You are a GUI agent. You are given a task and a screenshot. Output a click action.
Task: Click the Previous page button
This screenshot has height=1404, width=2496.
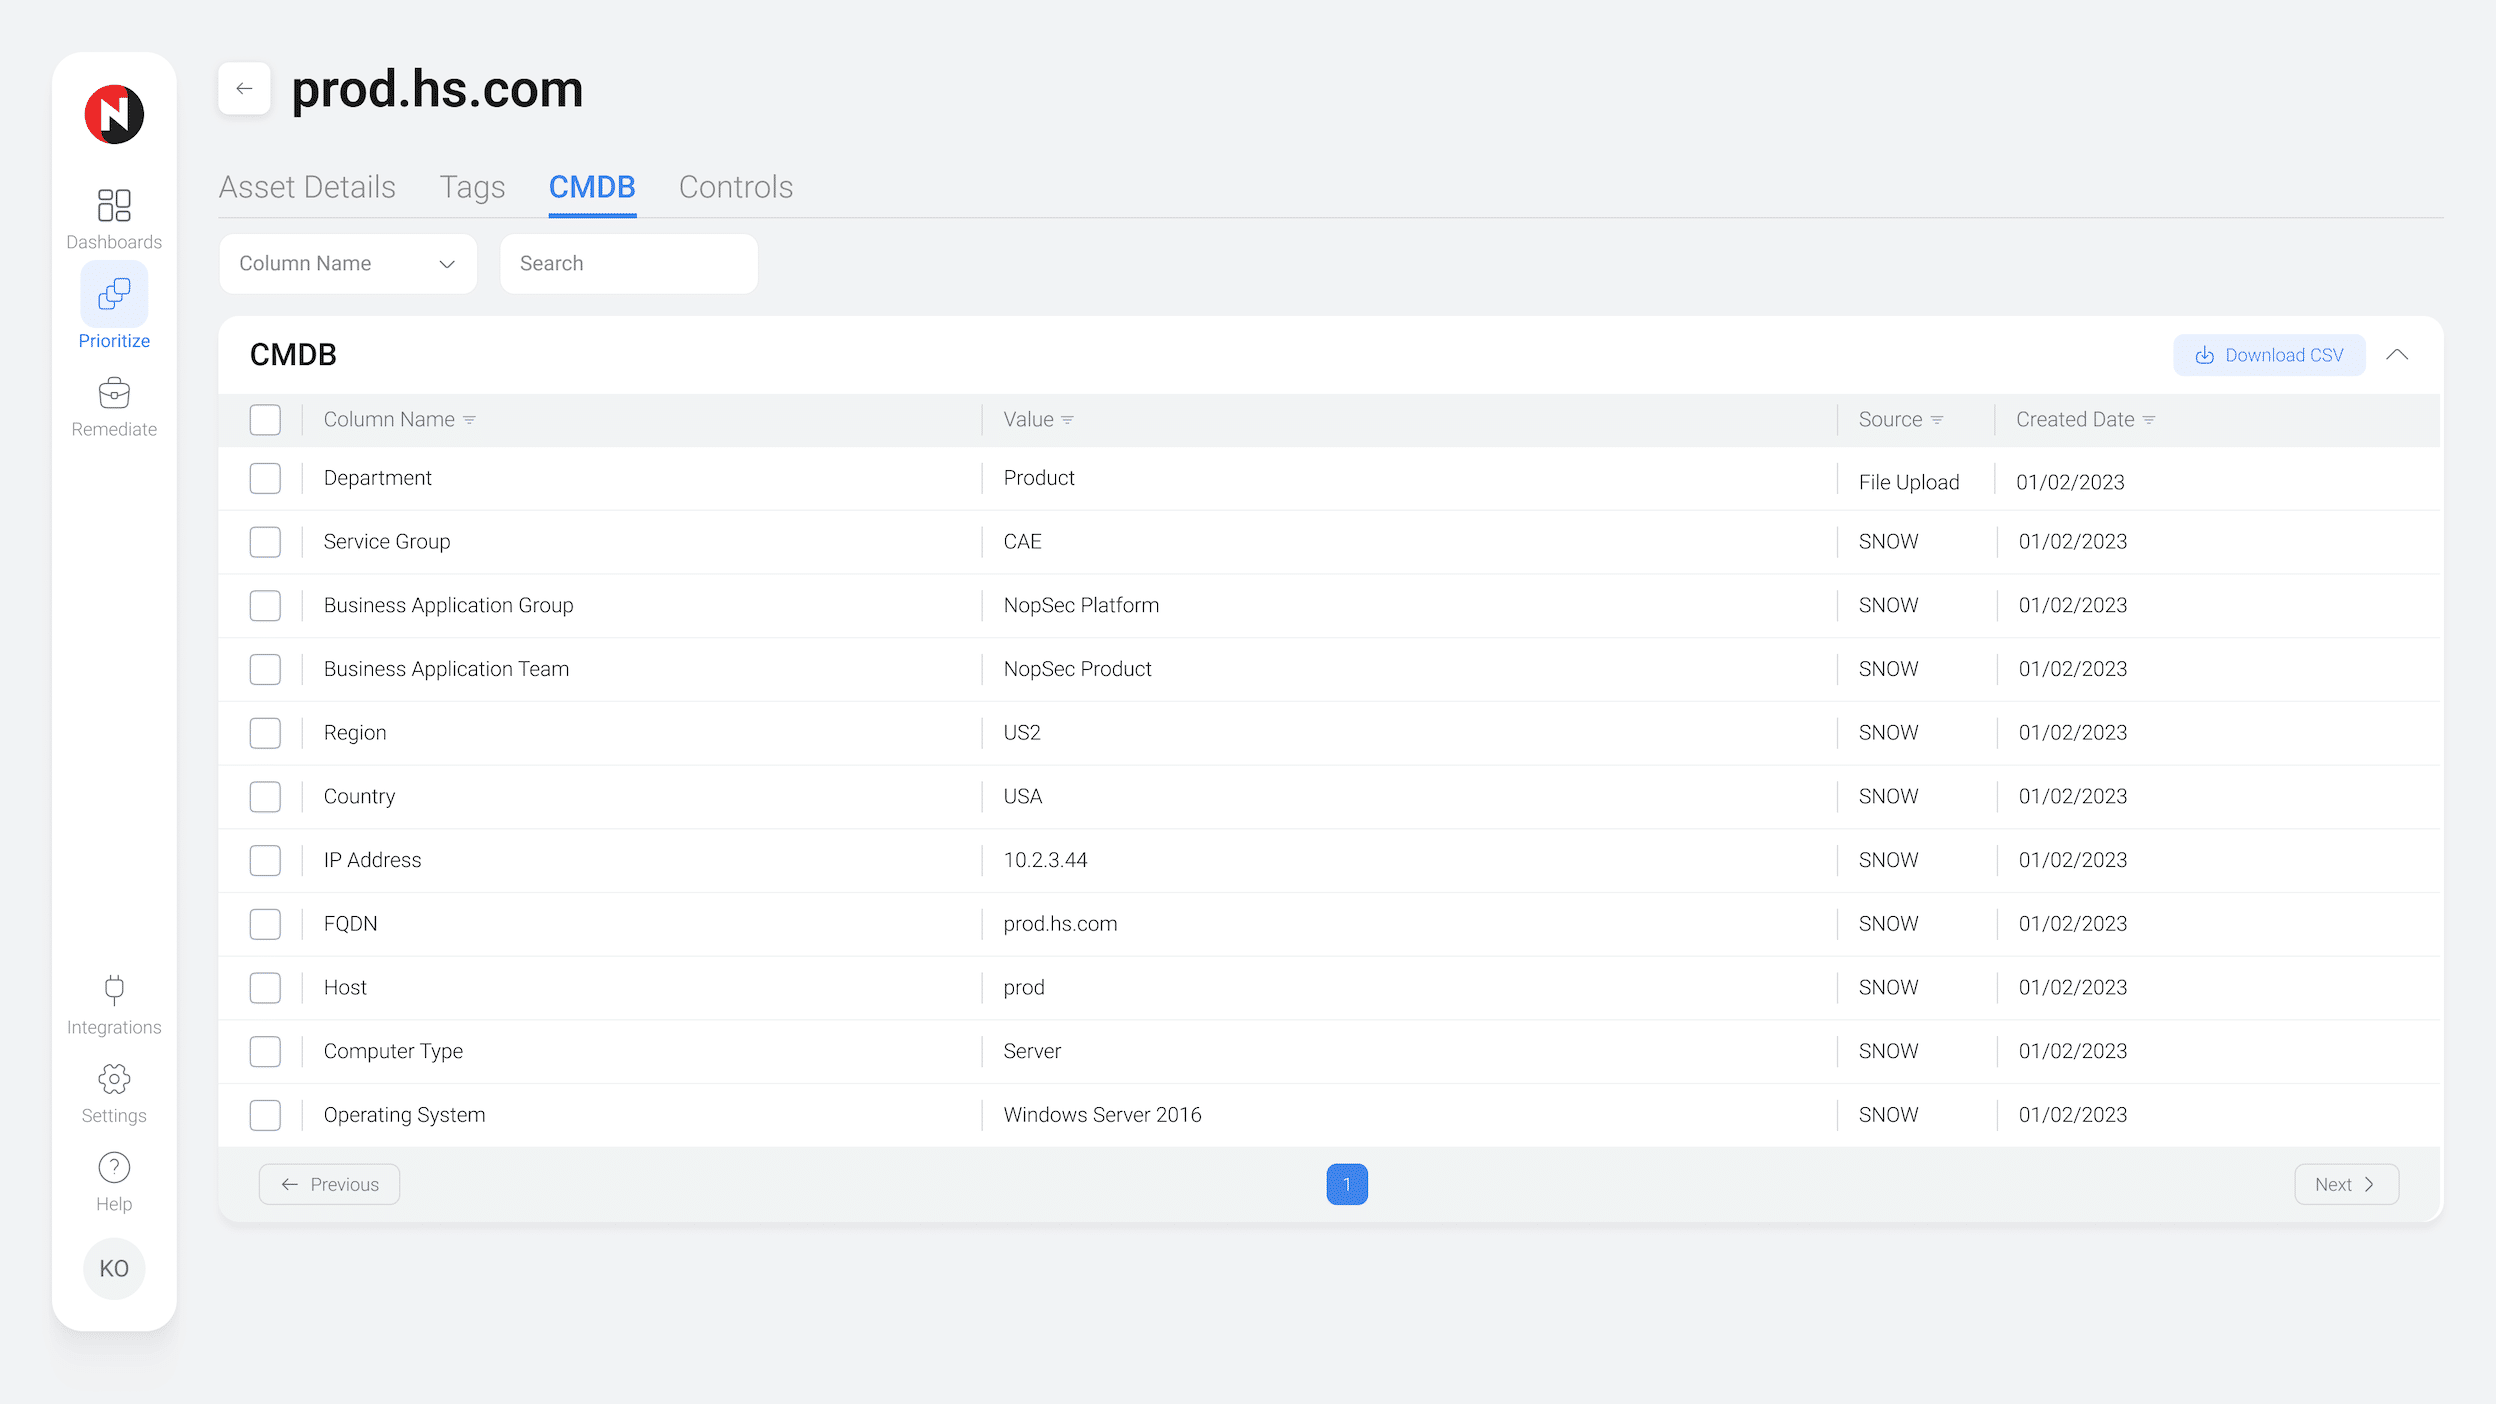tap(329, 1184)
